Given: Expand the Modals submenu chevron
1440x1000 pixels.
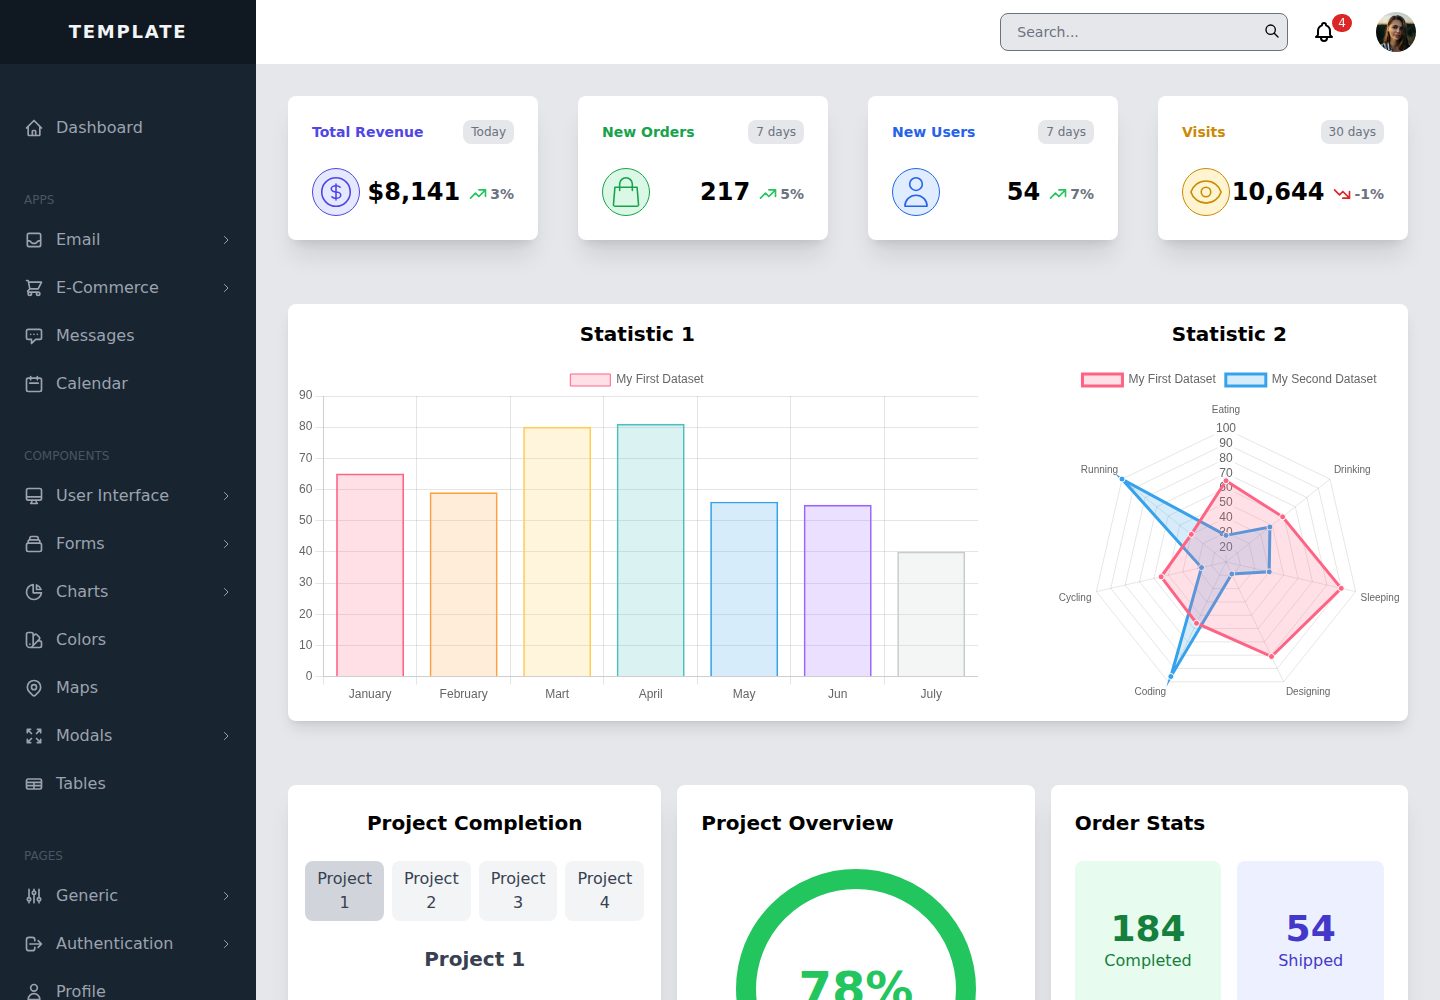Looking at the screenshot, I should [x=226, y=736].
